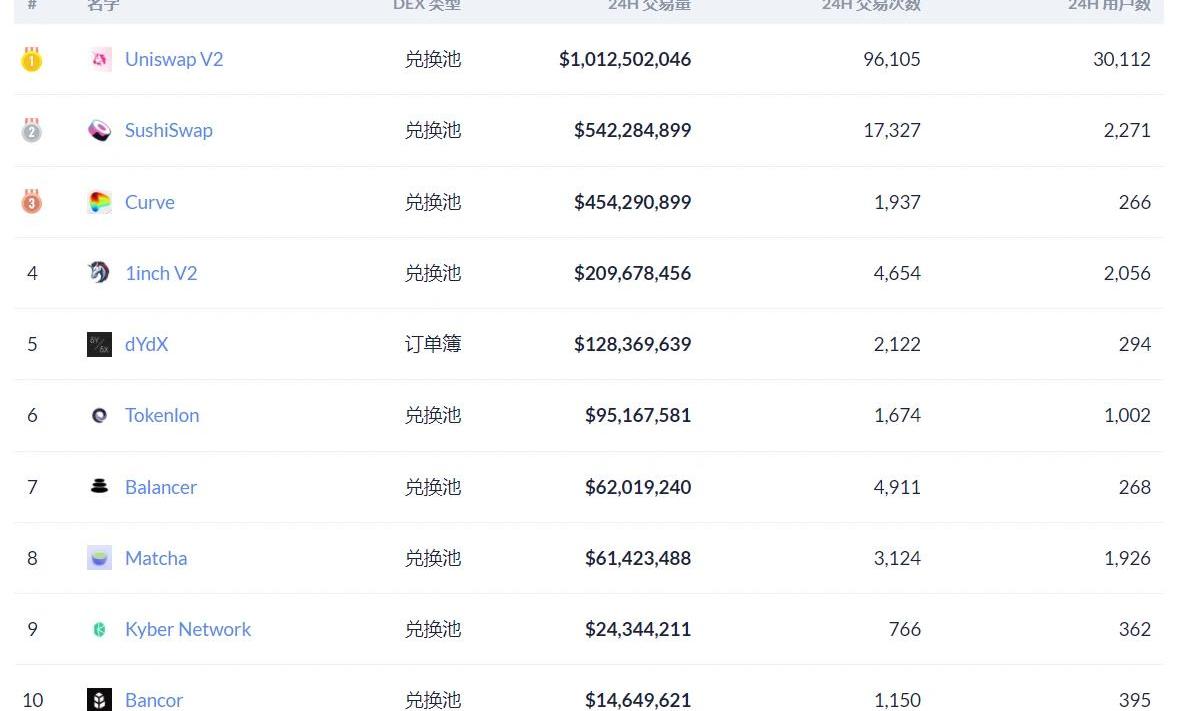Image resolution: width=1187 pixels, height=711 pixels.
Task: Click the Tokenlon logo icon
Action: (x=99, y=416)
